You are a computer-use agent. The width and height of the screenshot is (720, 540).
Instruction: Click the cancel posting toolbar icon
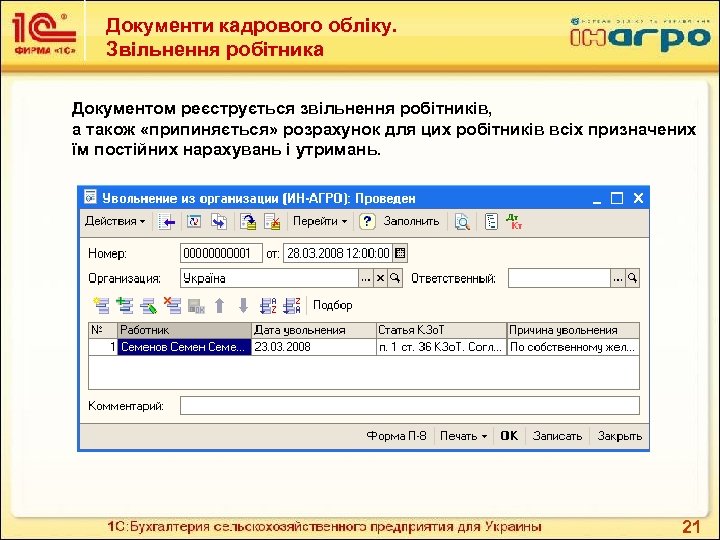click(x=272, y=222)
